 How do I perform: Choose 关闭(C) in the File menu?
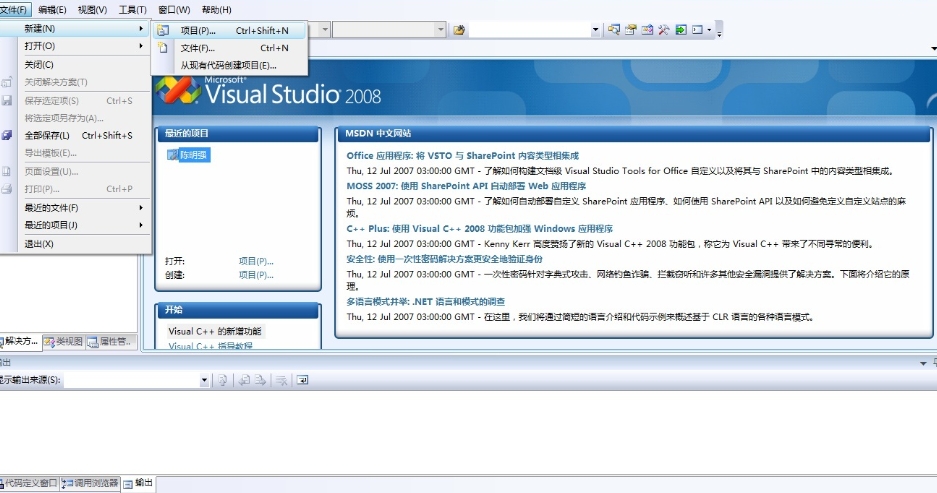(x=75, y=65)
